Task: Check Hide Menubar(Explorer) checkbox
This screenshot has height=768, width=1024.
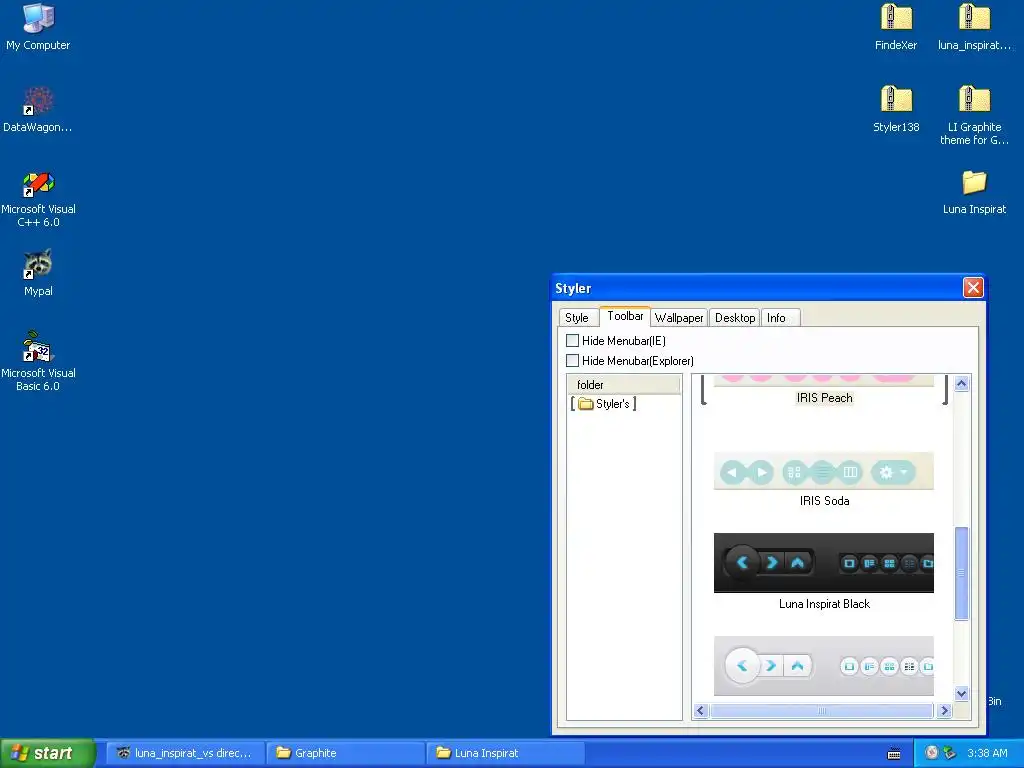Action: pyautogui.click(x=572, y=360)
